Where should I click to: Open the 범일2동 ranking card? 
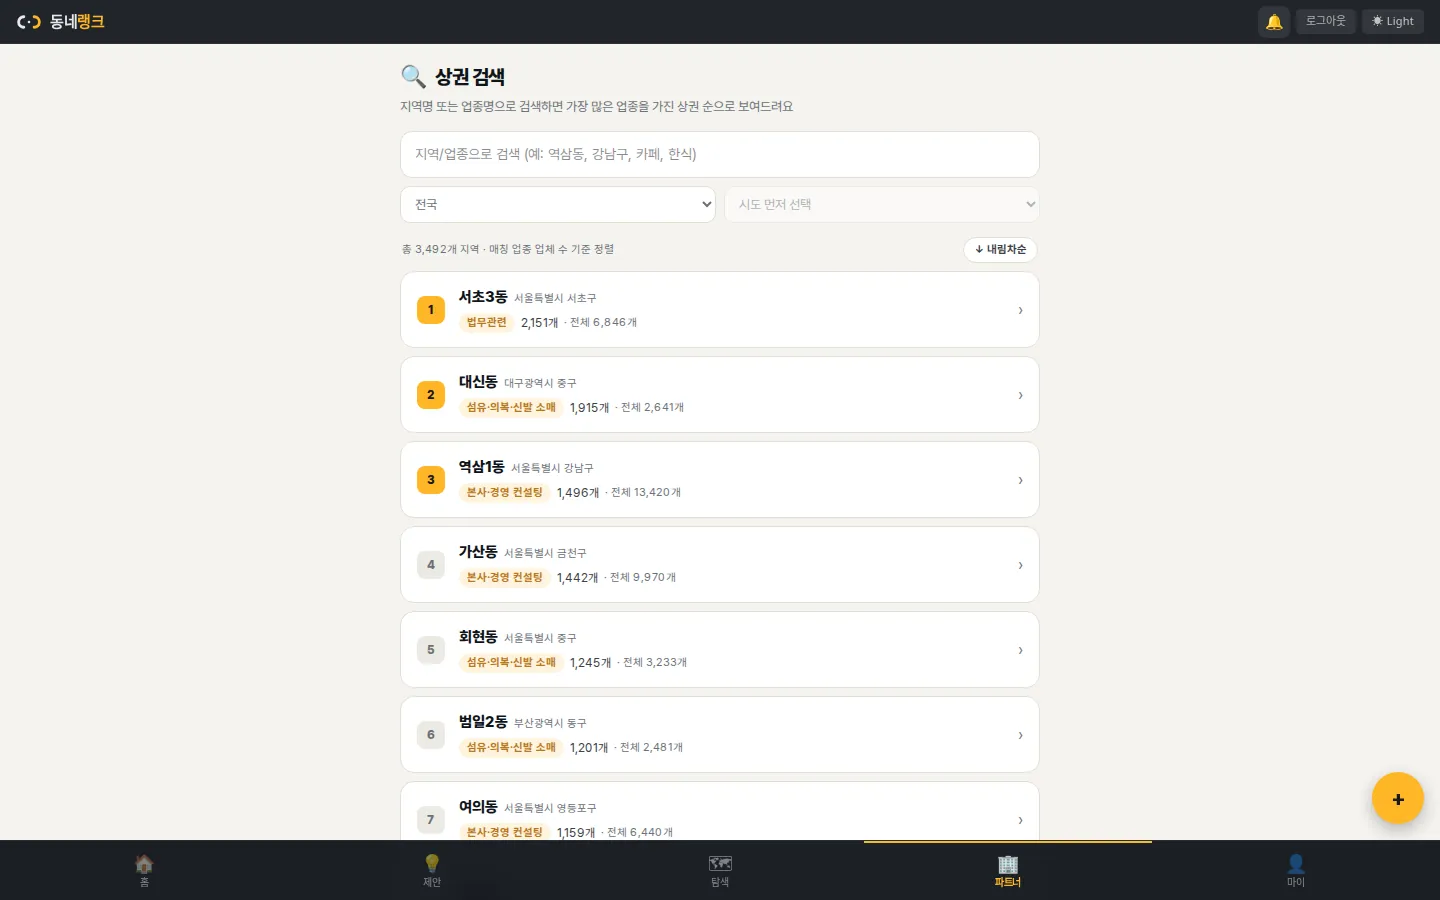720,735
